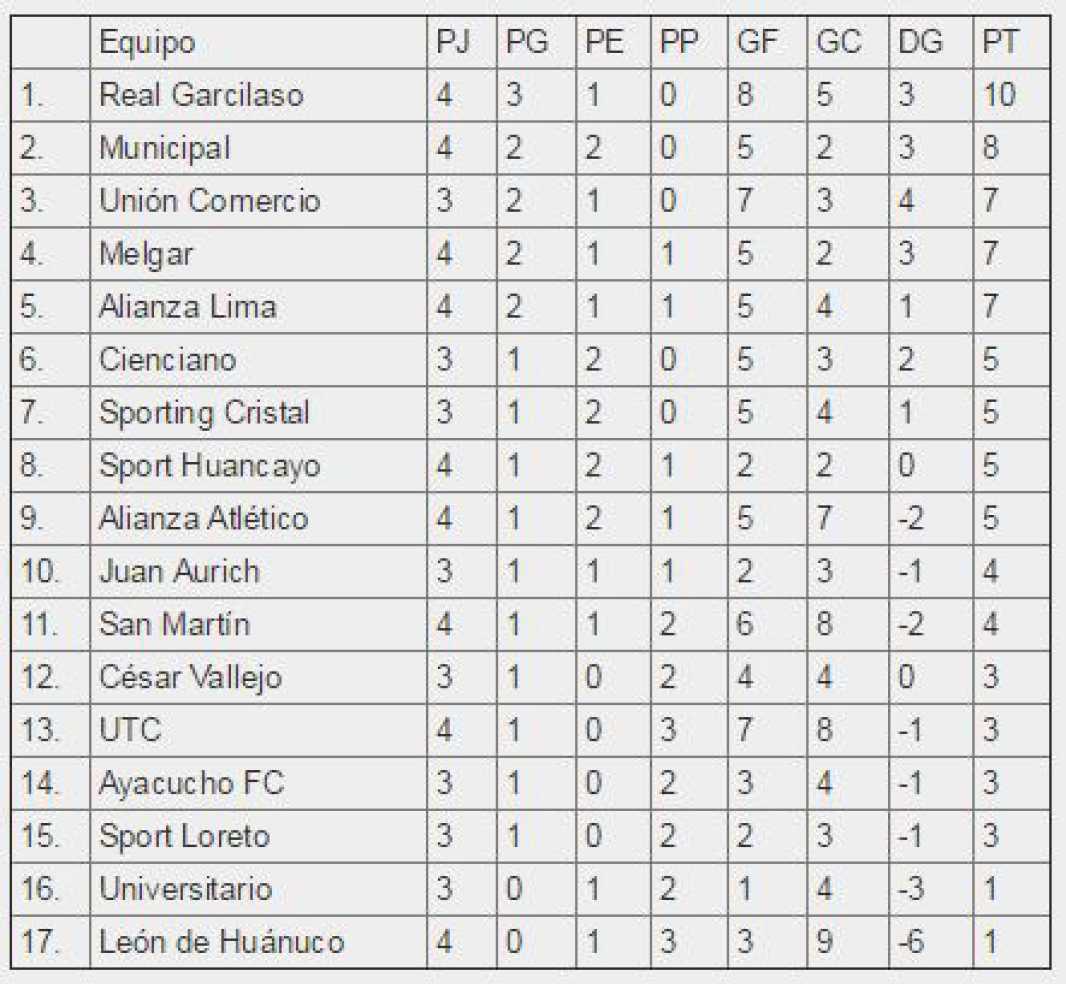
Task: Click Real Garcilaso's 10 points cell
Action: pyautogui.click(x=1000, y=95)
